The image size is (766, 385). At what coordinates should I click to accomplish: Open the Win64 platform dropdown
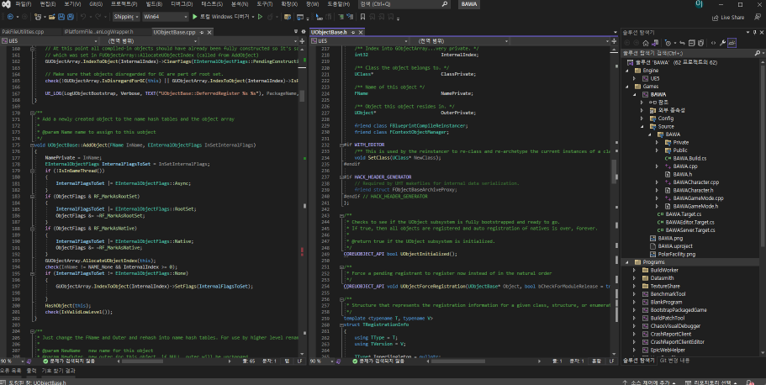click(166, 17)
